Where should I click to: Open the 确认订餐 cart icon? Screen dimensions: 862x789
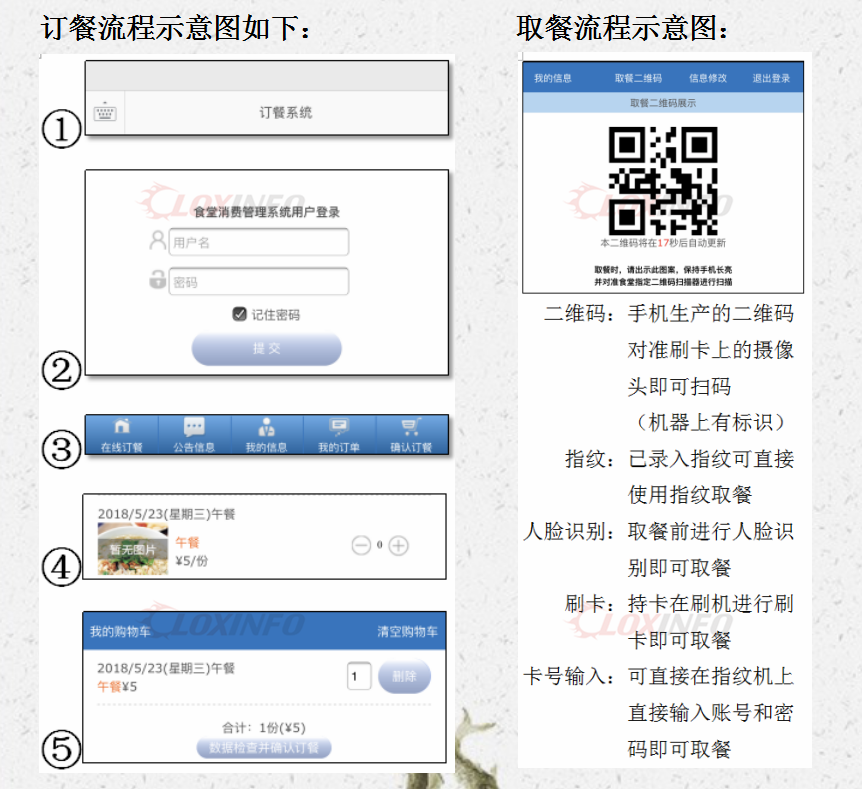[411, 435]
